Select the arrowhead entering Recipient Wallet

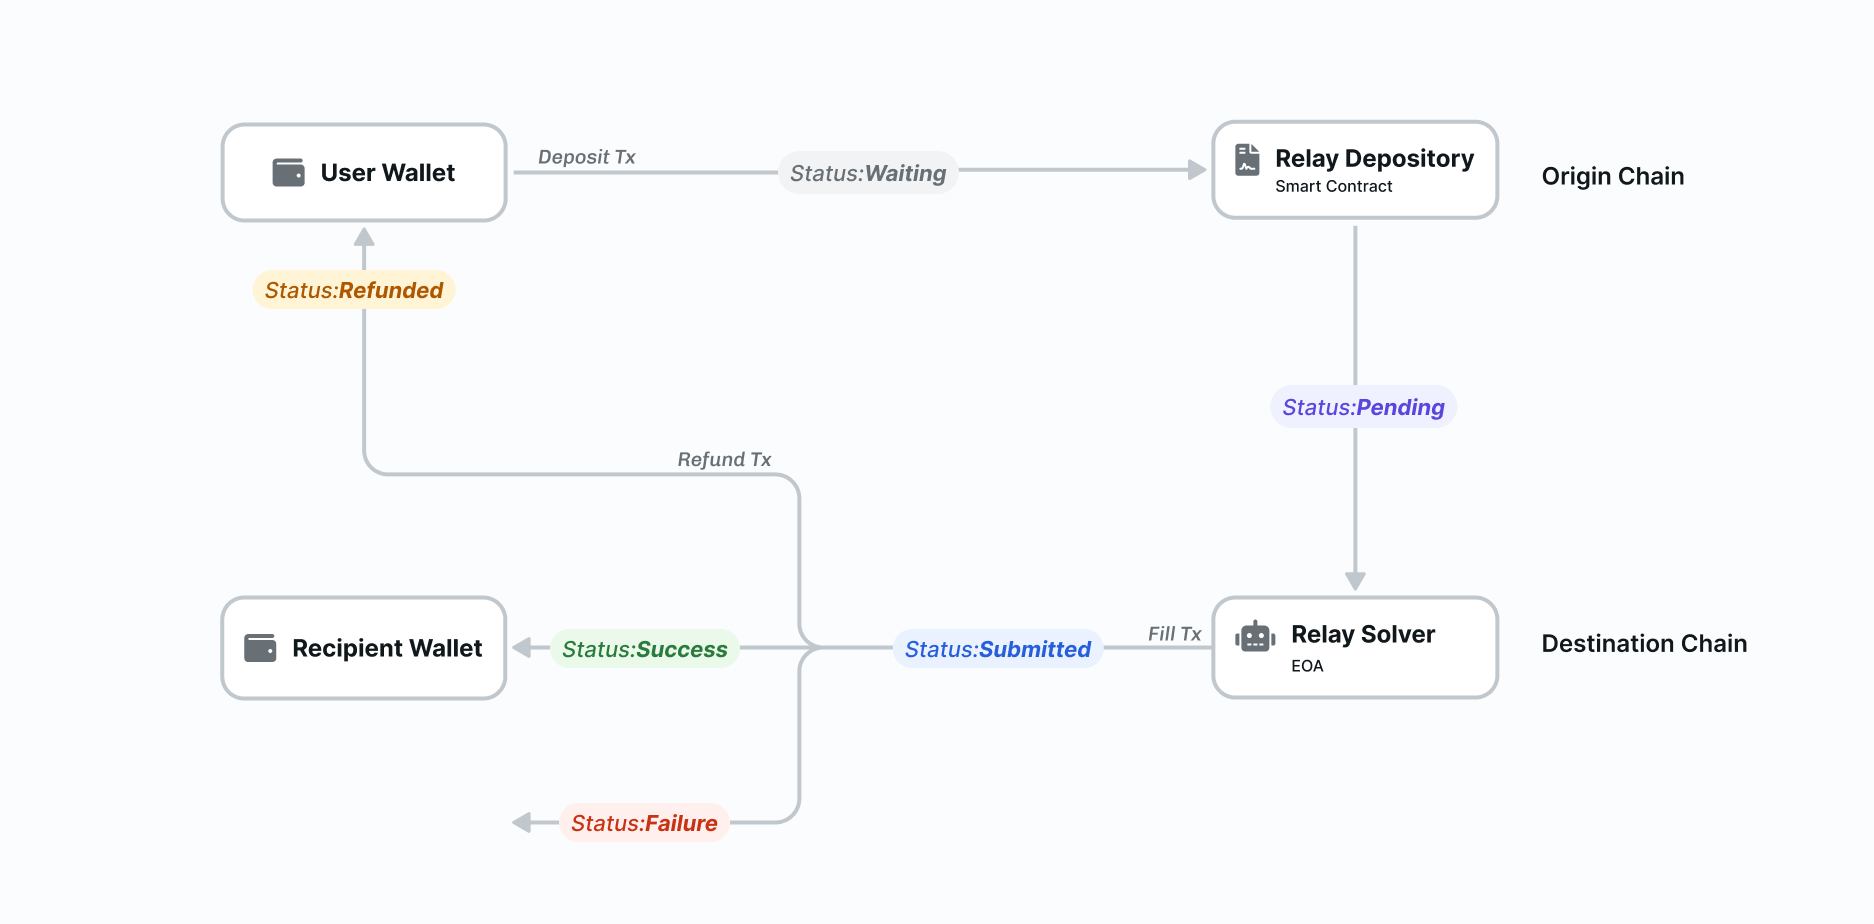click(520, 648)
